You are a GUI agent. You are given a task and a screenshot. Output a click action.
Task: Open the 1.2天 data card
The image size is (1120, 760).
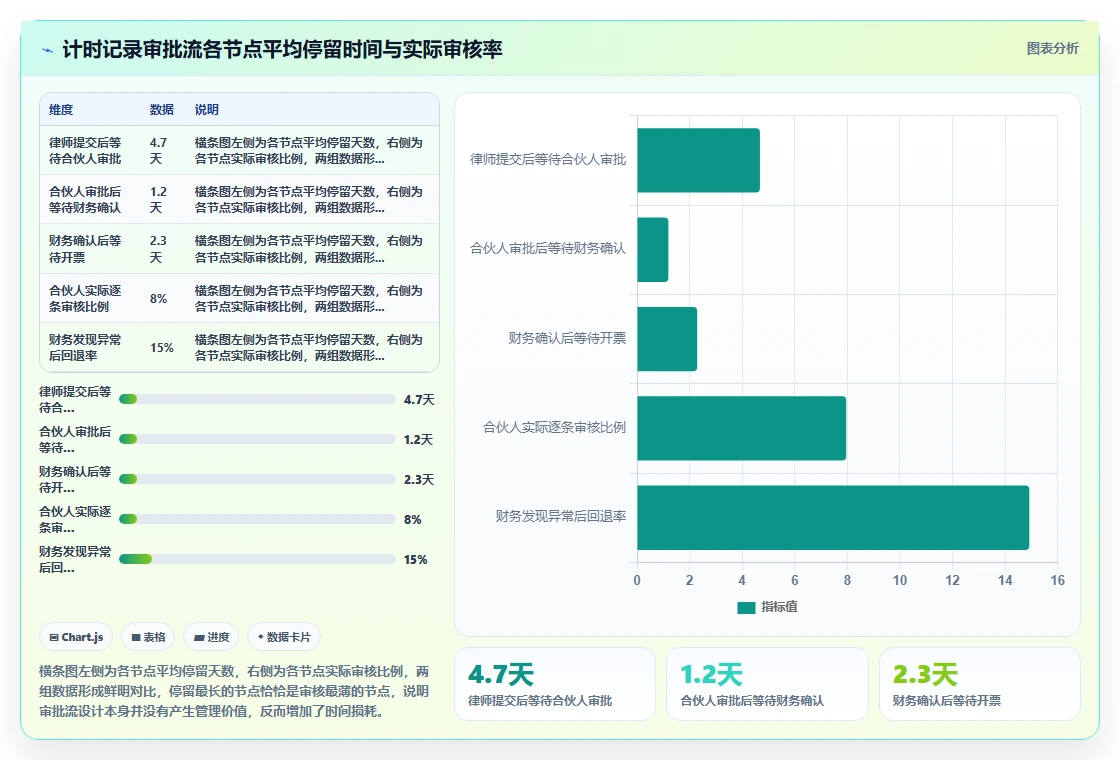pyautogui.click(x=767, y=684)
